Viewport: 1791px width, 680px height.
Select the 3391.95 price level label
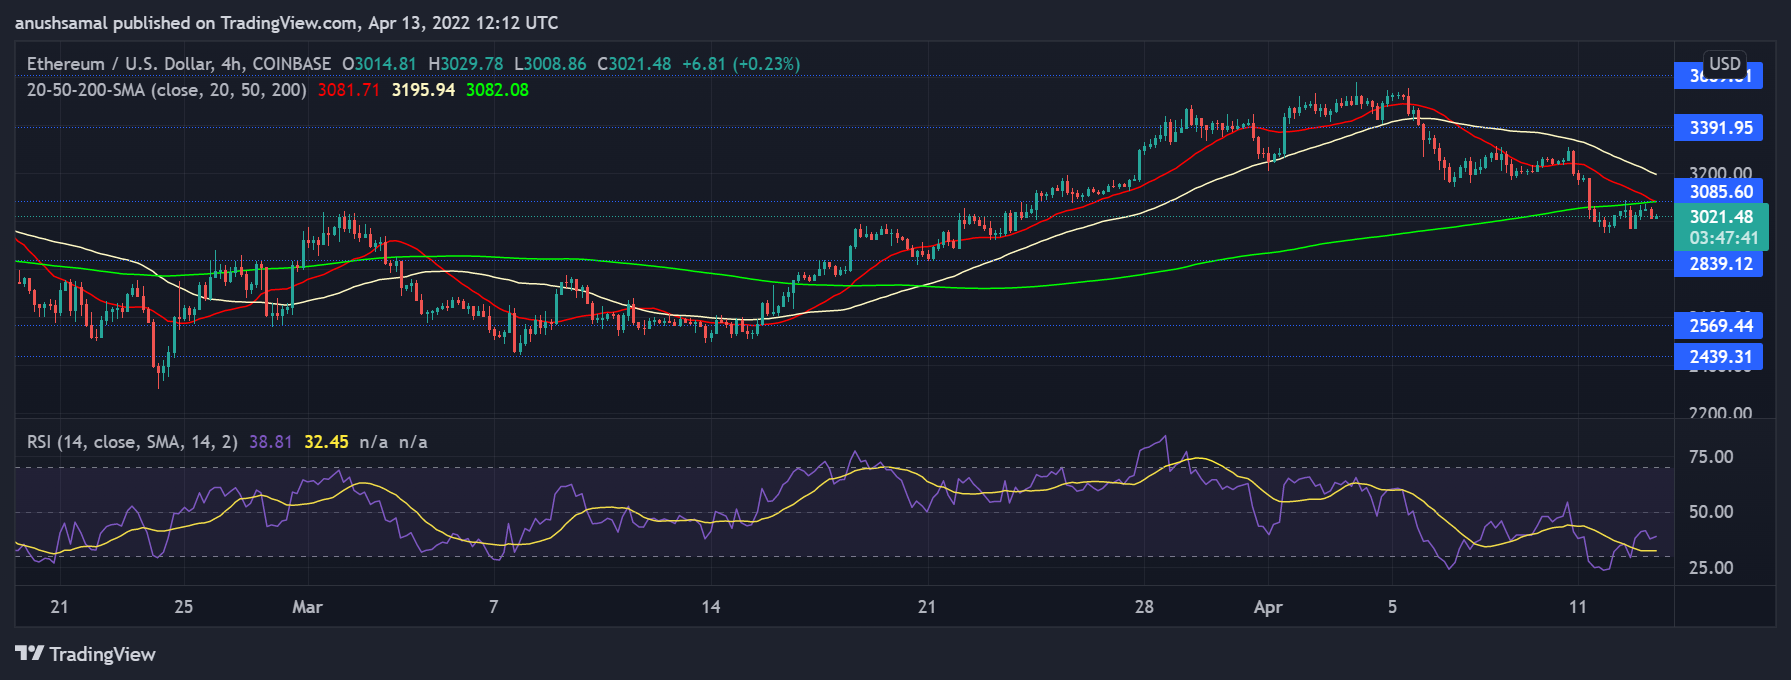pyautogui.click(x=1720, y=128)
